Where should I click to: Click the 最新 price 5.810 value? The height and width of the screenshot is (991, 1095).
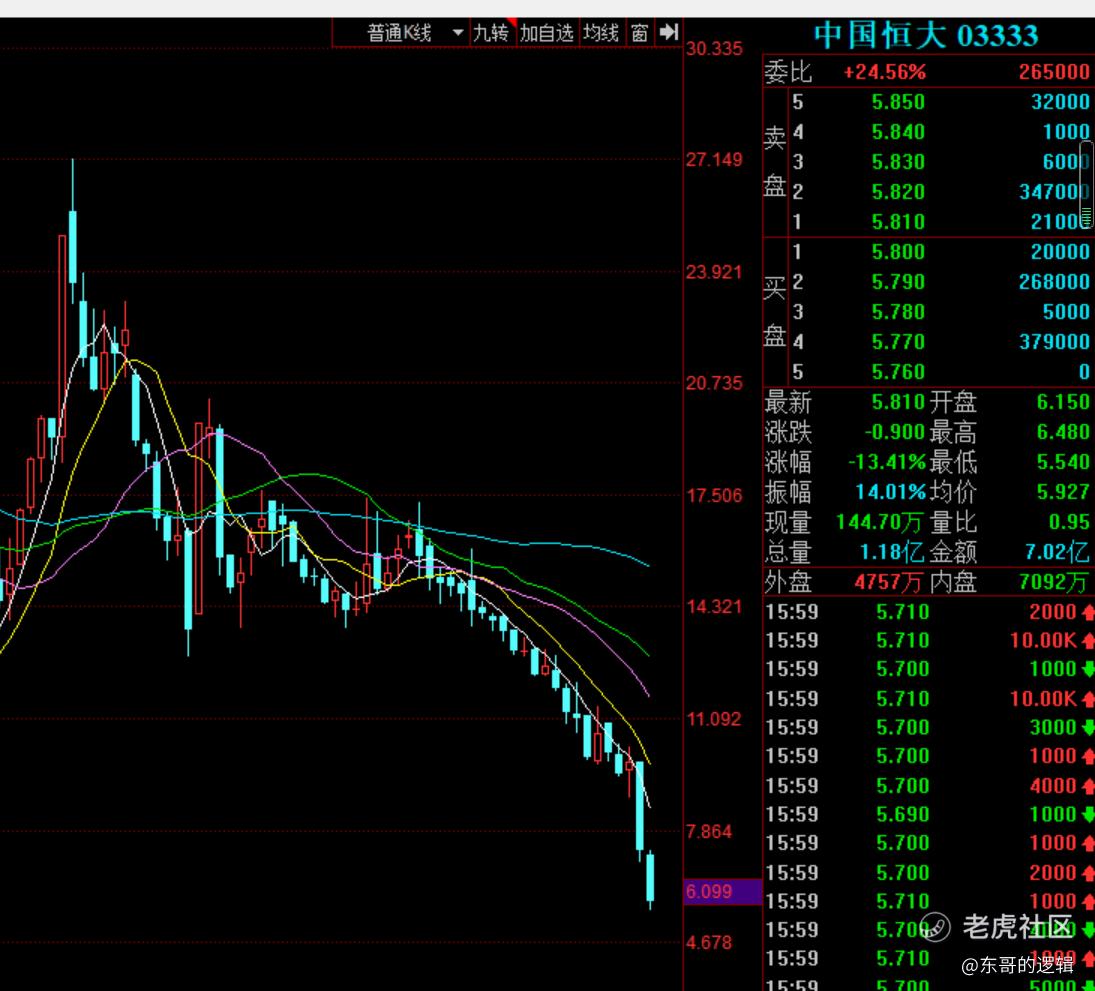(x=898, y=402)
